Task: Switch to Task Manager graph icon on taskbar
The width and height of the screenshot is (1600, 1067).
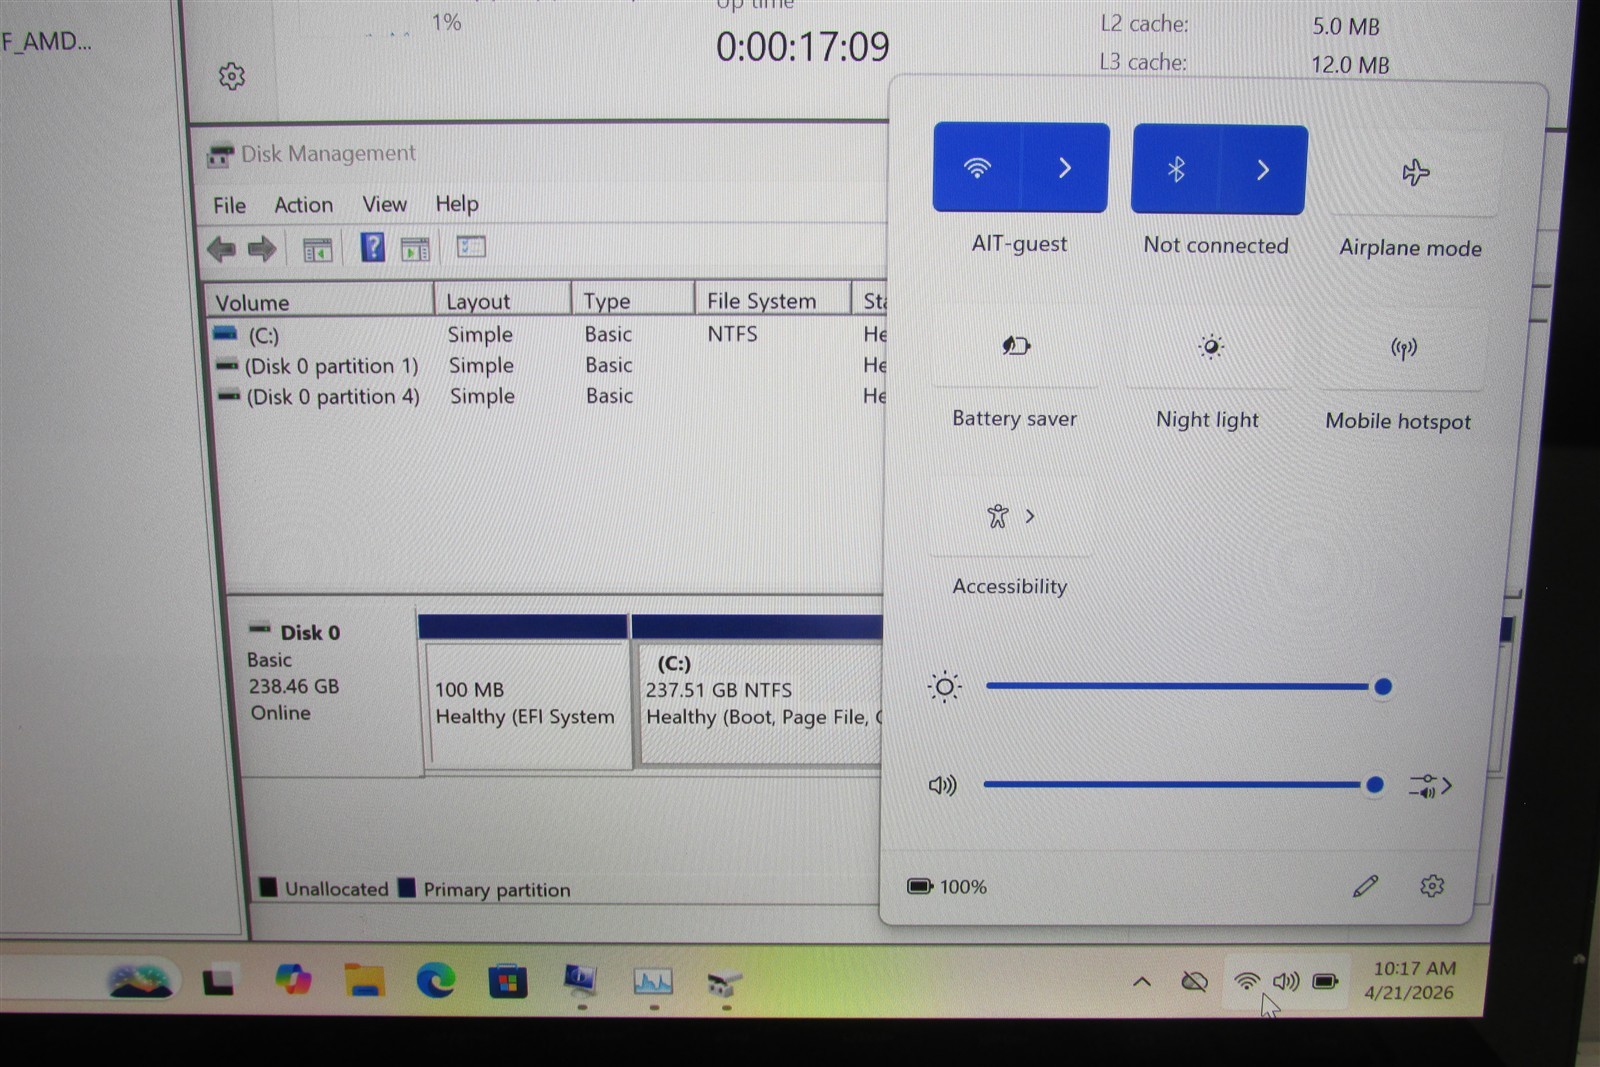Action: click(x=653, y=982)
